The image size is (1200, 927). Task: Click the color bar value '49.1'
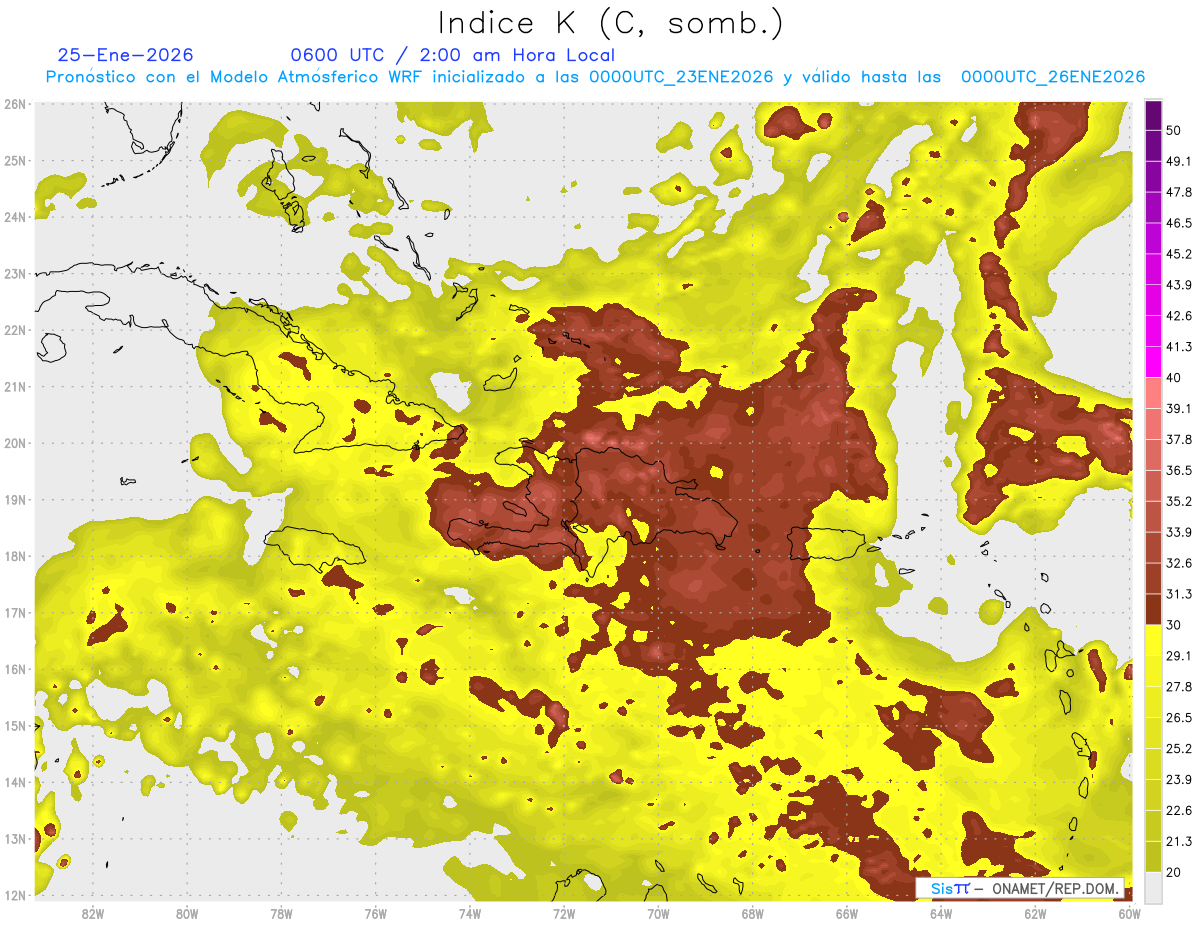(1179, 161)
